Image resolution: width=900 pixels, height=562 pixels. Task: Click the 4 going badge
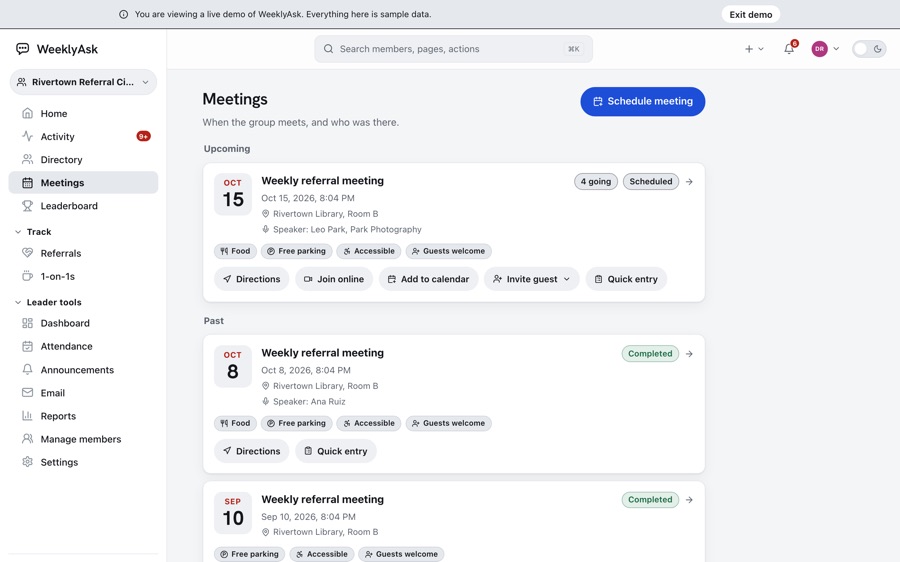[x=596, y=181]
